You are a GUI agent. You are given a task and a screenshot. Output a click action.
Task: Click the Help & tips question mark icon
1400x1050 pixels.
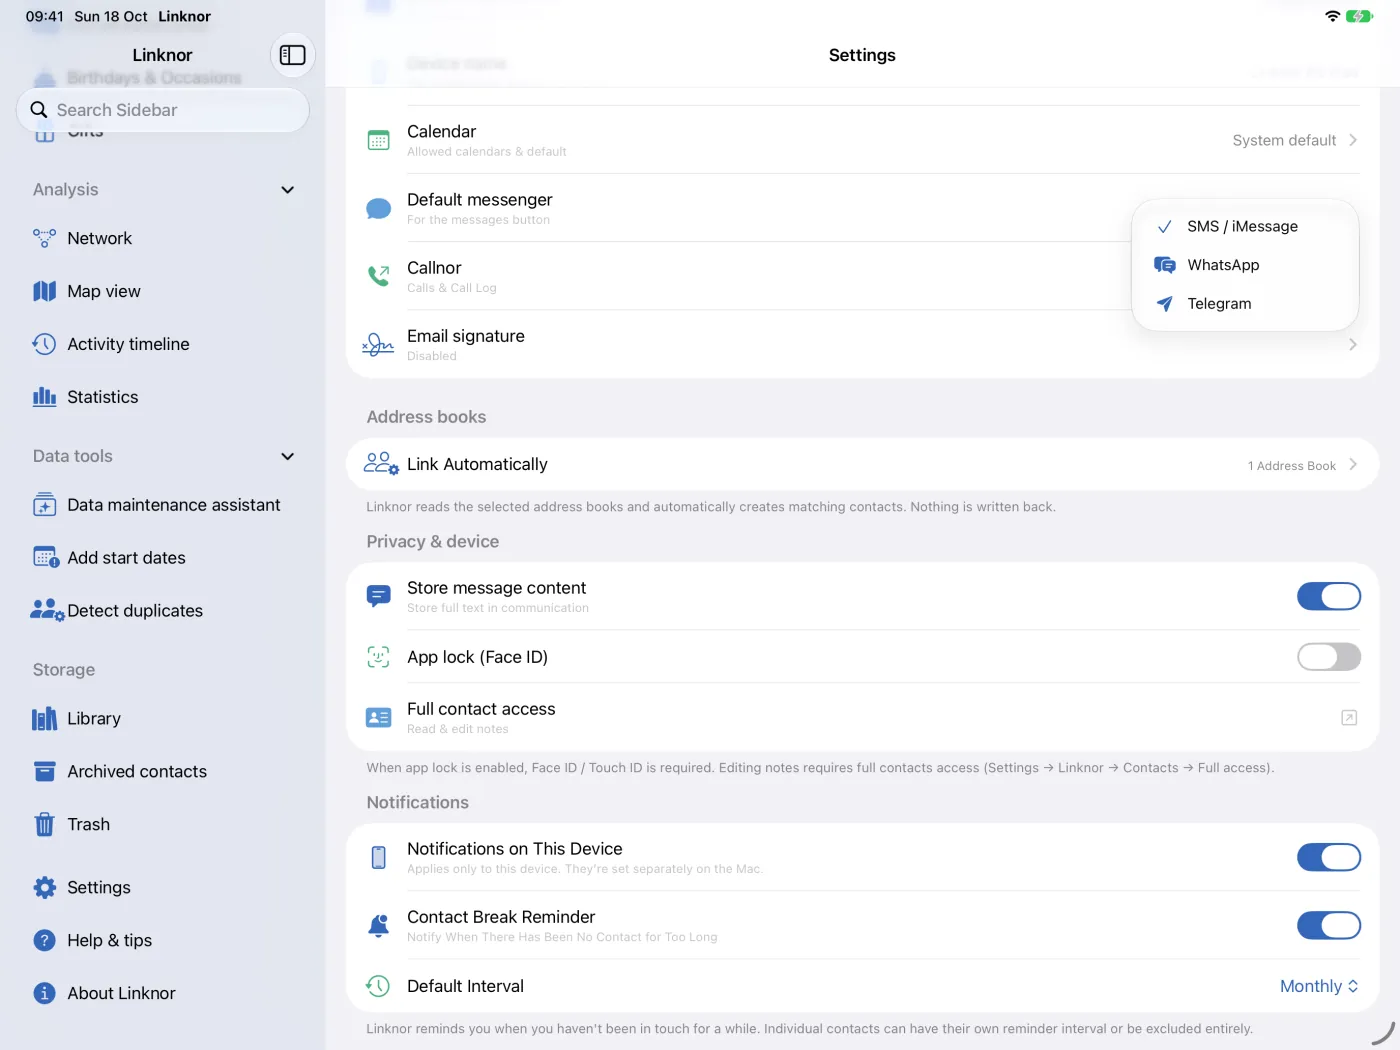[x=44, y=940]
